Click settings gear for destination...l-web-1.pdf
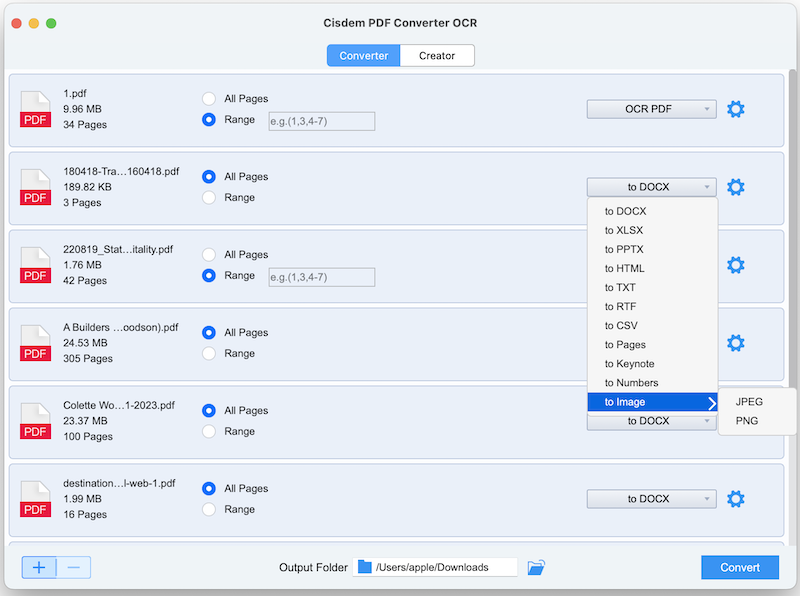 (x=736, y=498)
